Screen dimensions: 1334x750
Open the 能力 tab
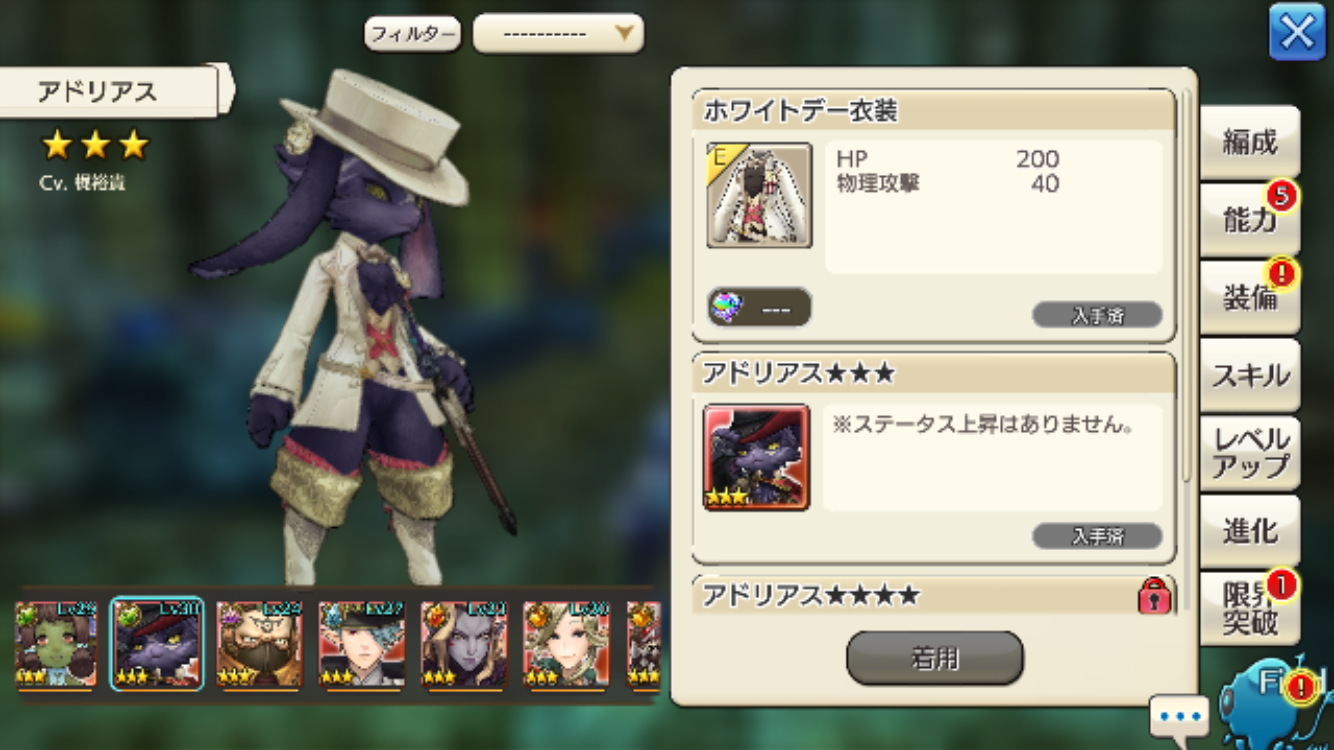1250,219
